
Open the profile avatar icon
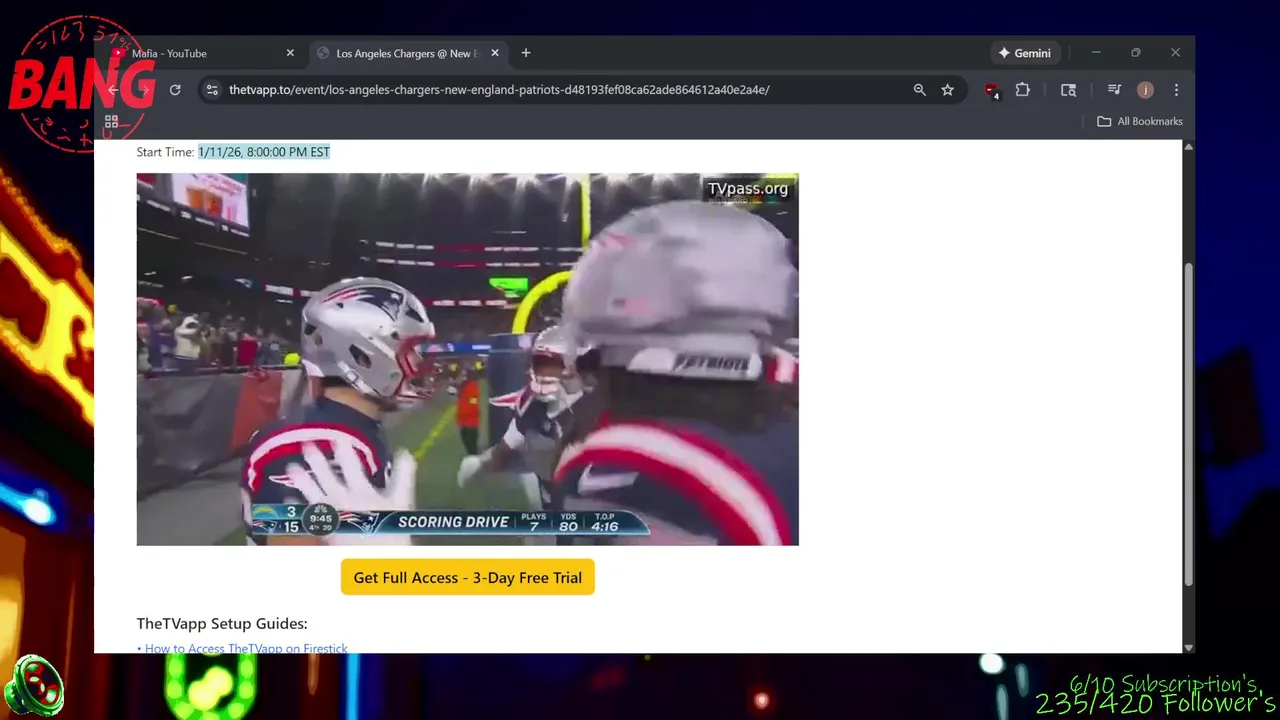(x=1145, y=90)
